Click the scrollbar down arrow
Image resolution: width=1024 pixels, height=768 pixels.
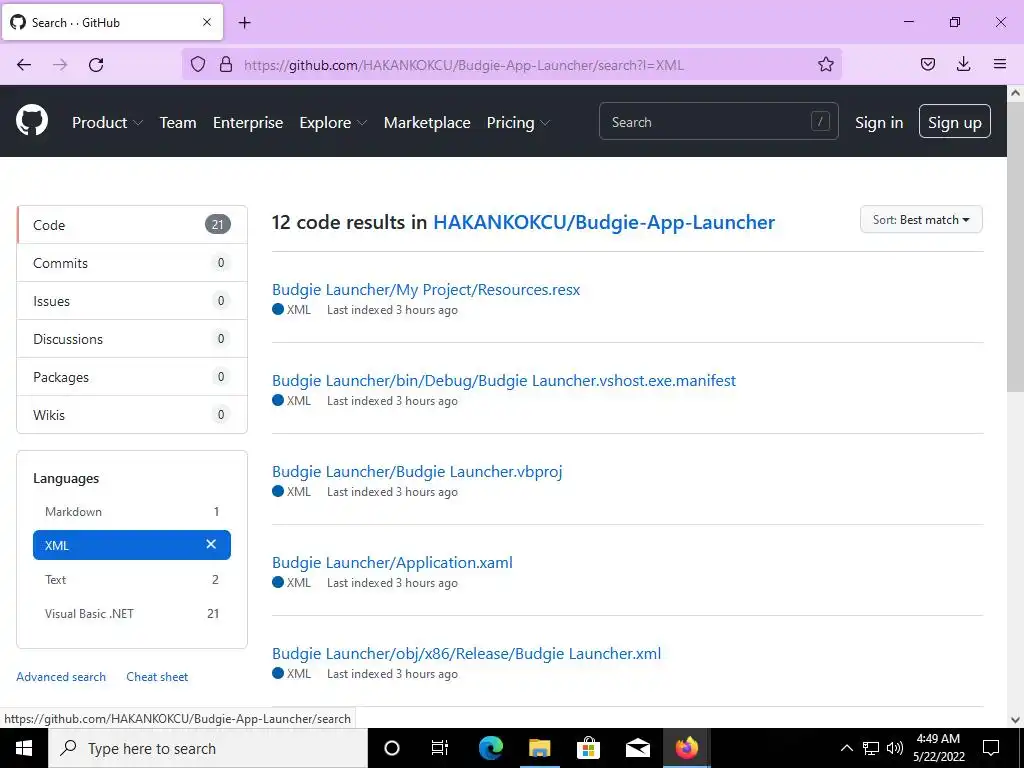pos(1015,720)
